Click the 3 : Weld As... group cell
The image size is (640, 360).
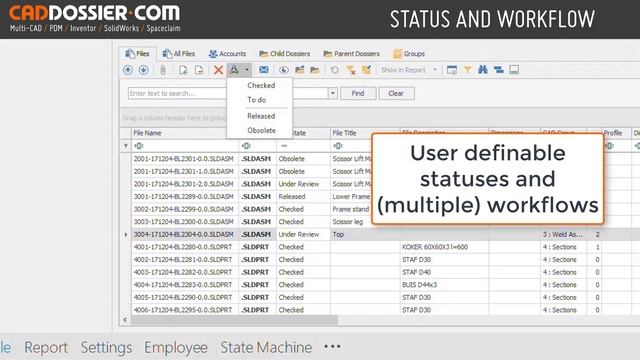[563, 234]
